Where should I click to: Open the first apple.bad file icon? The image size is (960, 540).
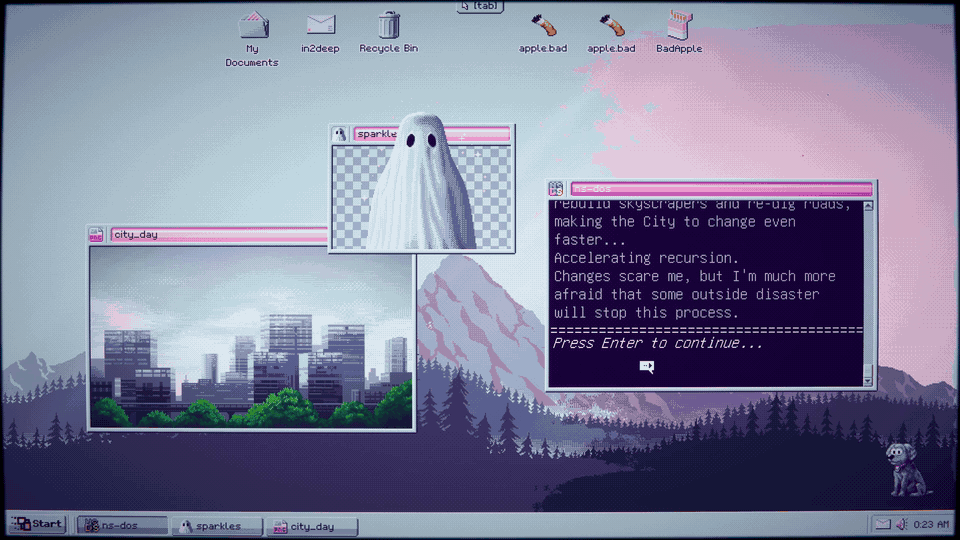(x=543, y=34)
